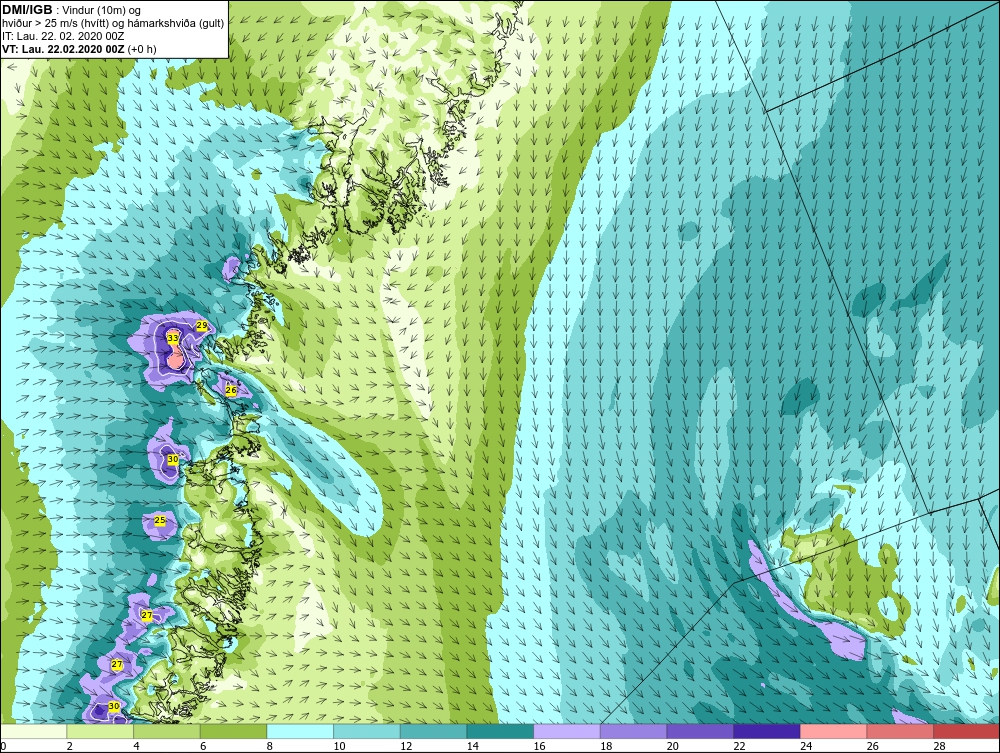The height and width of the screenshot is (753, 1000).
Task: Click the yellow gust label 26
Action: [231, 390]
